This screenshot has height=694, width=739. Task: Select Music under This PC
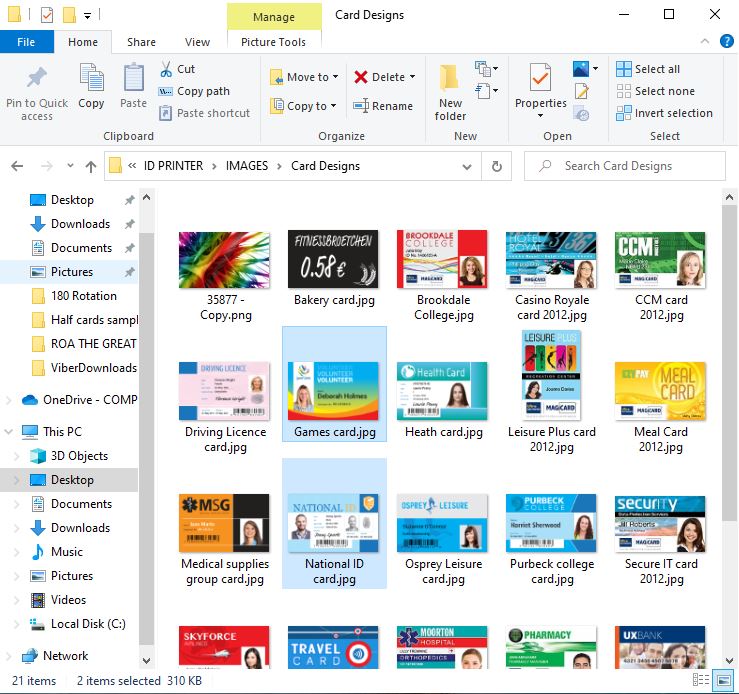tap(66, 552)
